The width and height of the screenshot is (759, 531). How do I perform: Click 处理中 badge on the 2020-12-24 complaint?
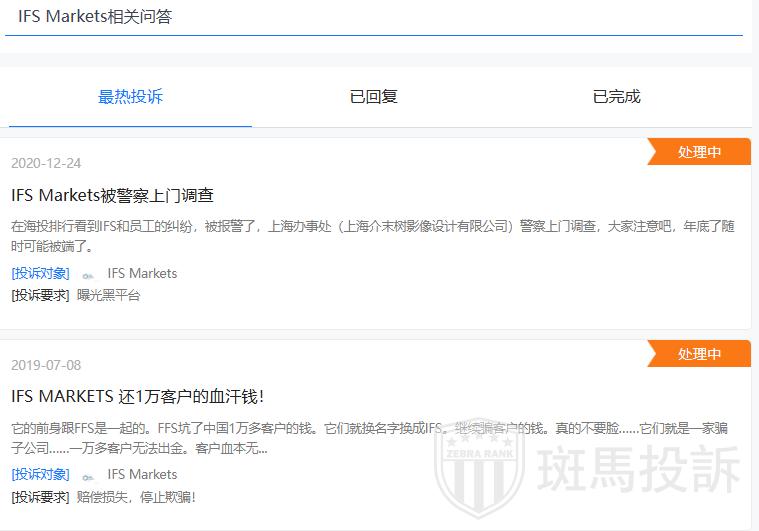[699, 152]
